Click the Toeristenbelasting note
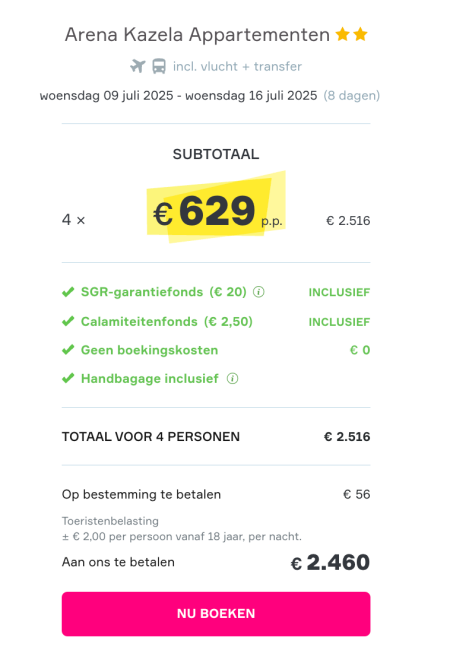Viewport: 450px width, 647px height. (x=110, y=521)
